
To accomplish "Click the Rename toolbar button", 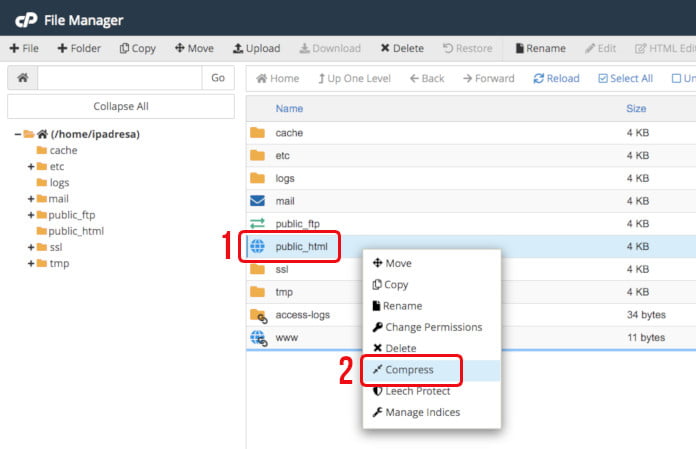I will click(540, 48).
